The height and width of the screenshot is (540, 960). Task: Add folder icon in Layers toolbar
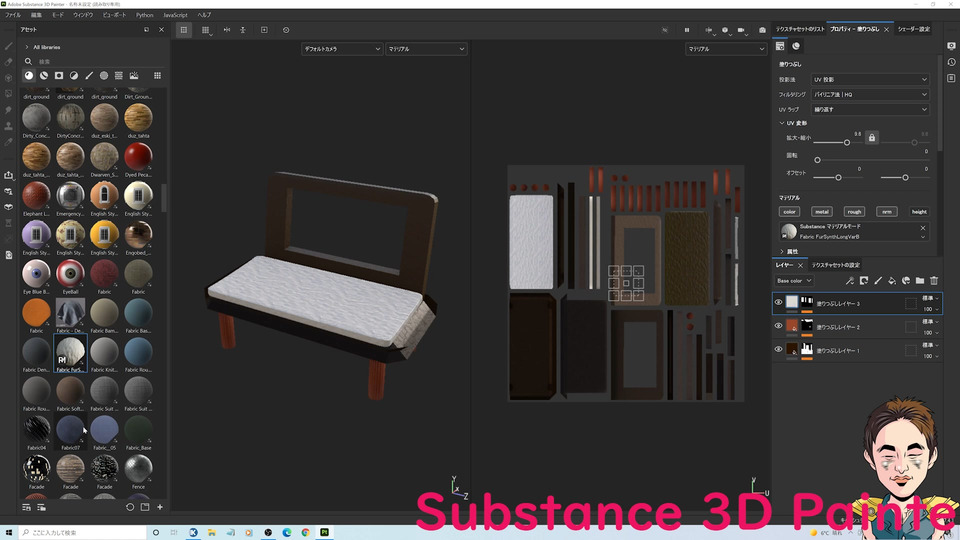tap(920, 280)
